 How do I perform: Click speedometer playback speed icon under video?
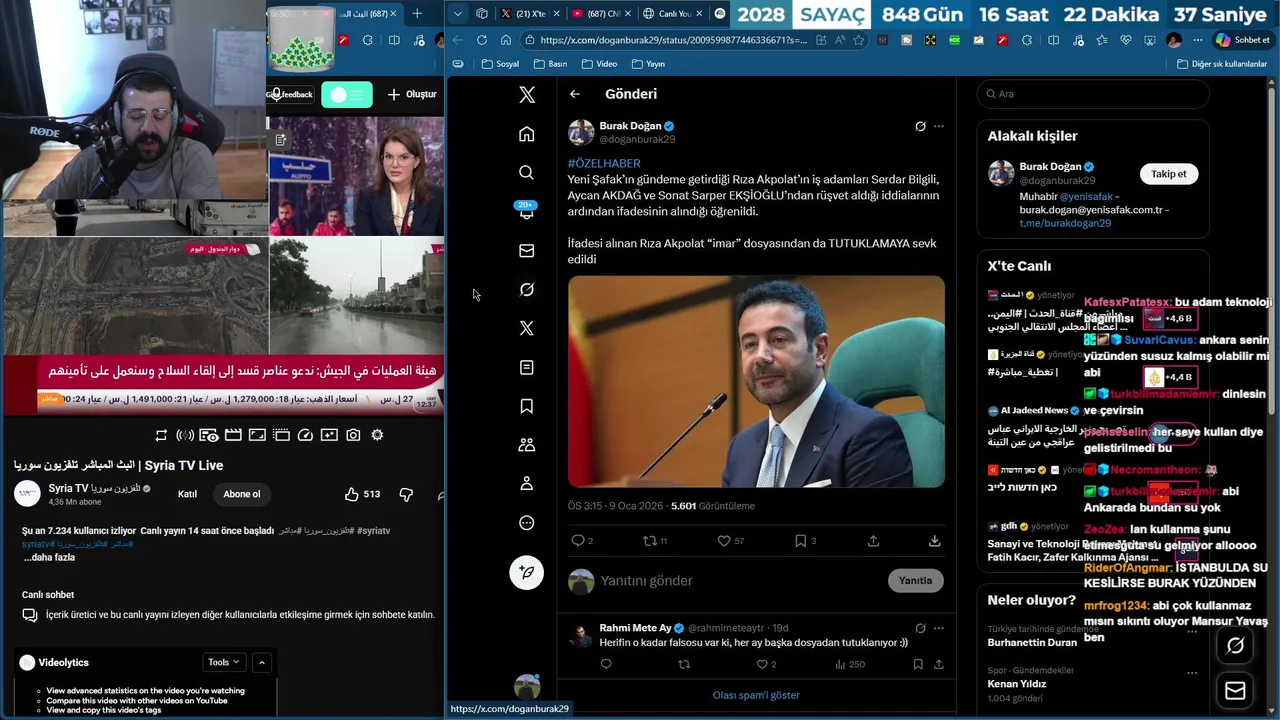click(305, 435)
